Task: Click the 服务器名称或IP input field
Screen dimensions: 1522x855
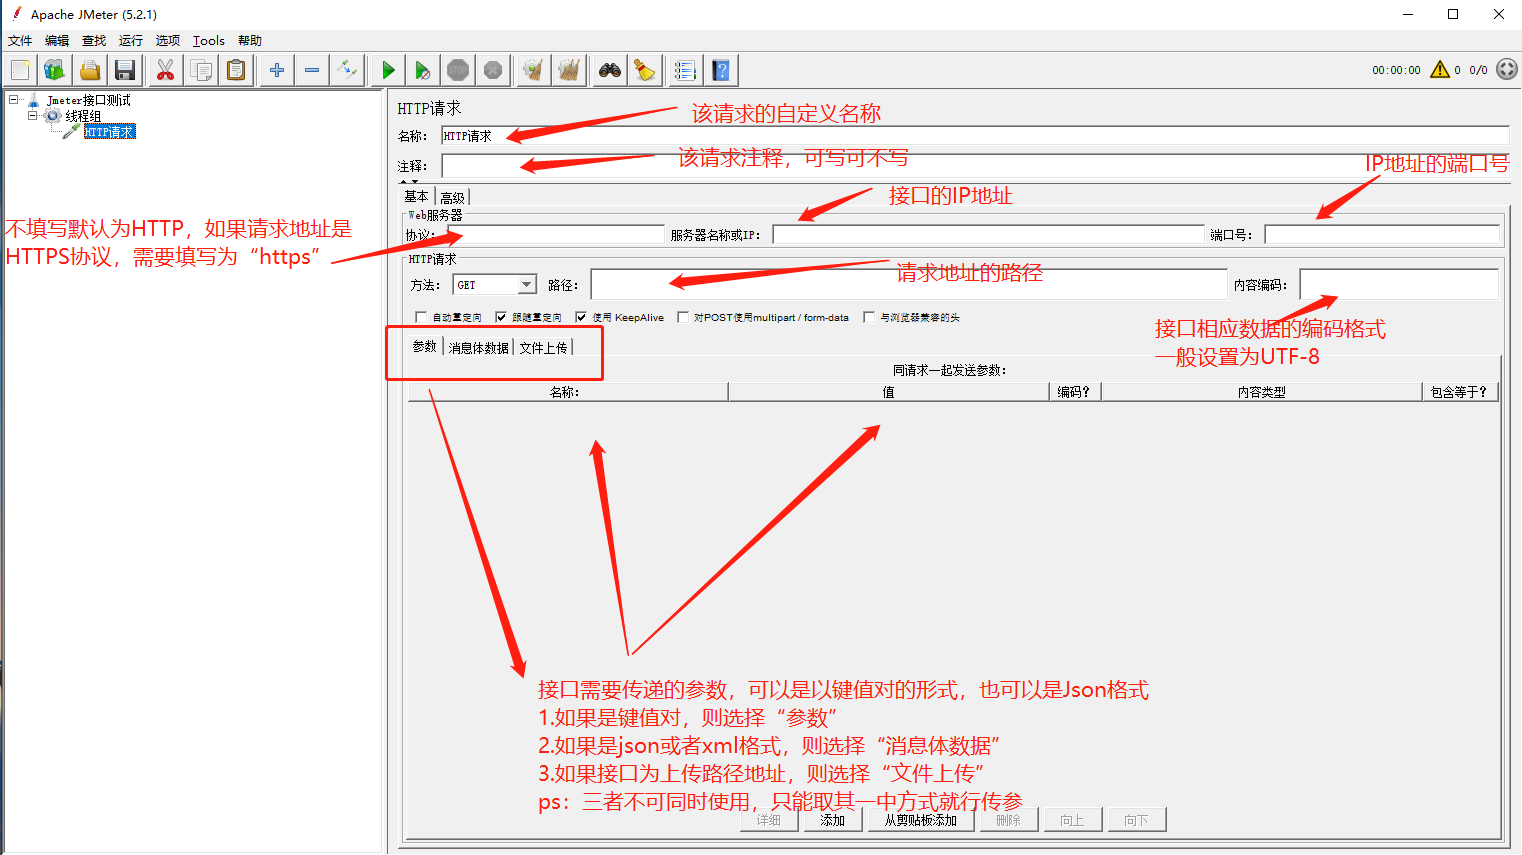Action: 988,235
